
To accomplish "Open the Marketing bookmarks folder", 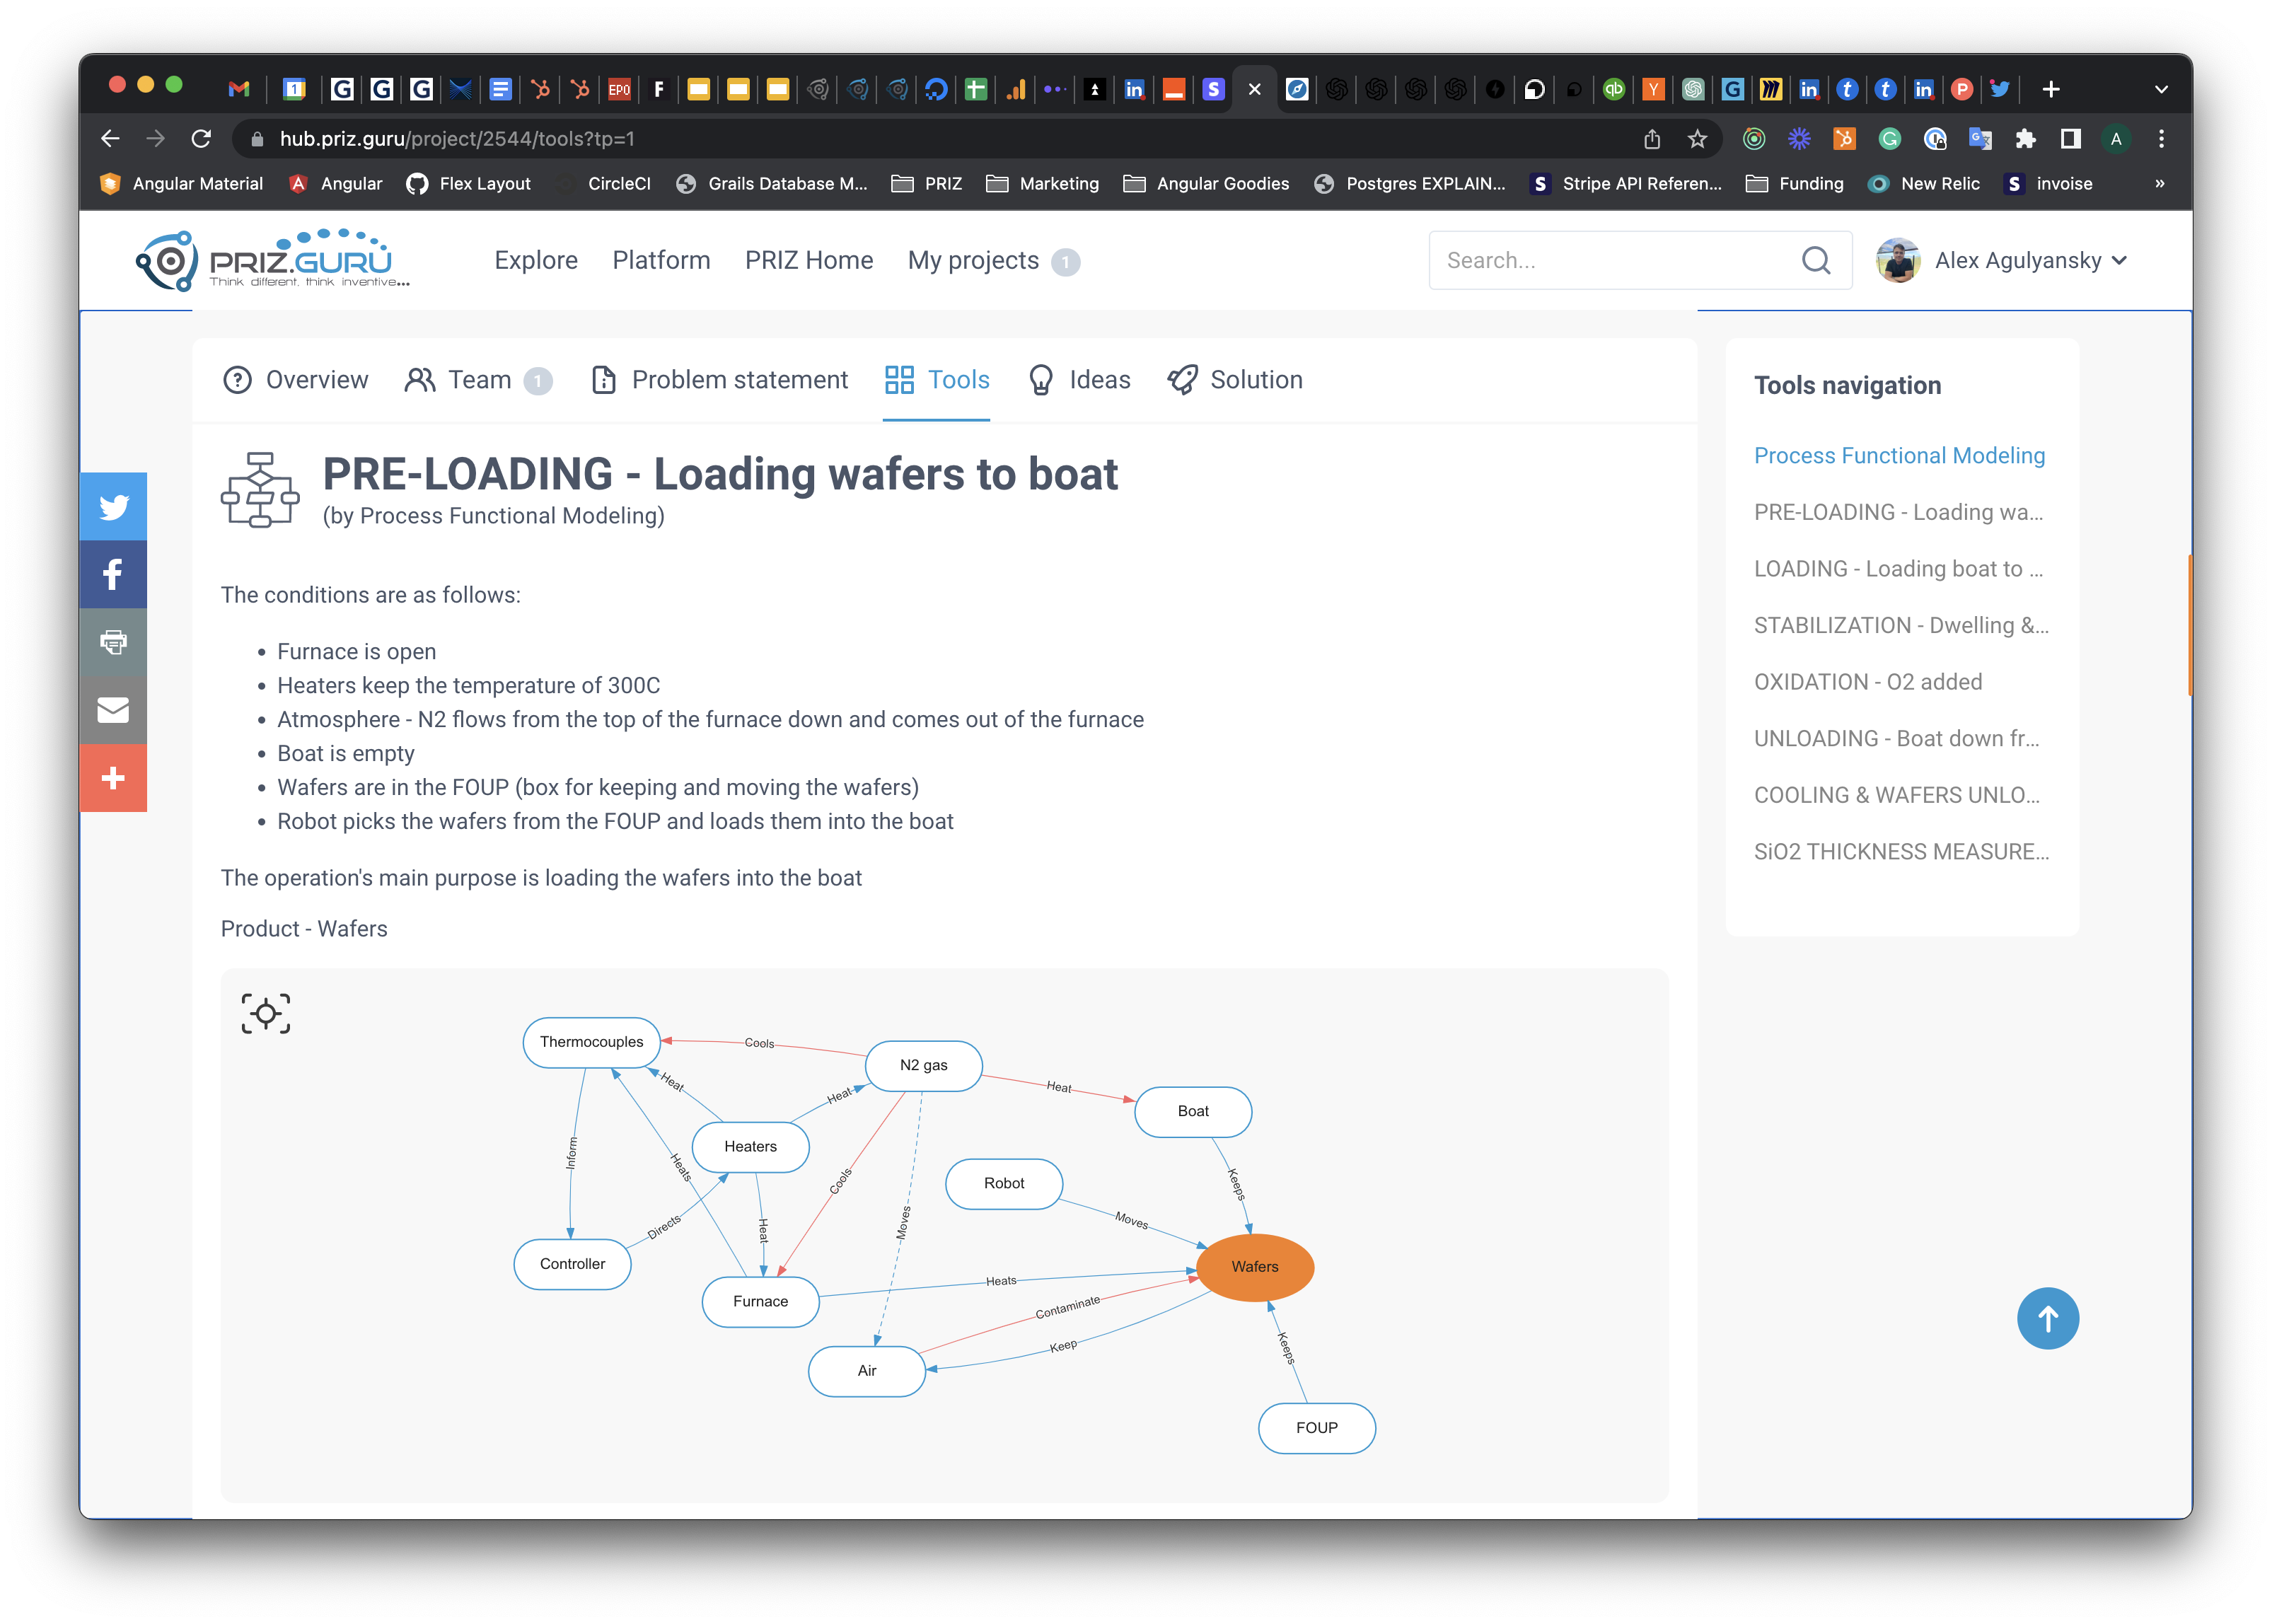I will click(x=1042, y=184).
